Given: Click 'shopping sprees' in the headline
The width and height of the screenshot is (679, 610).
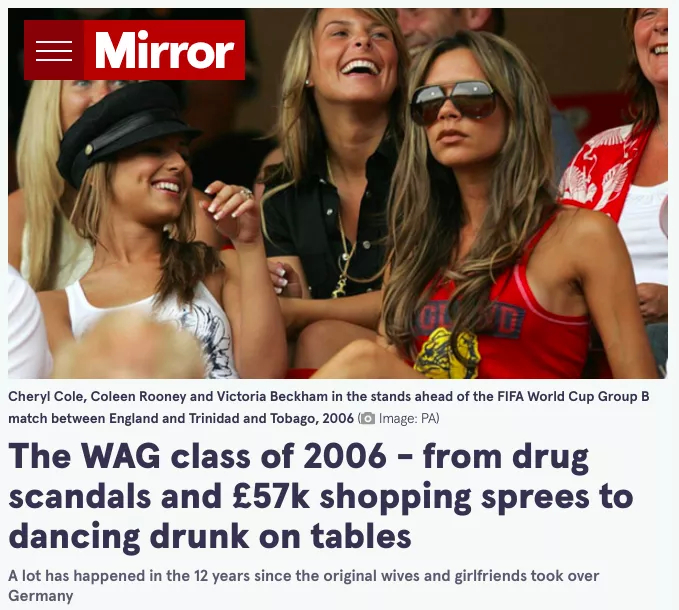Looking at the screenshot, I should tap(455, 498).
